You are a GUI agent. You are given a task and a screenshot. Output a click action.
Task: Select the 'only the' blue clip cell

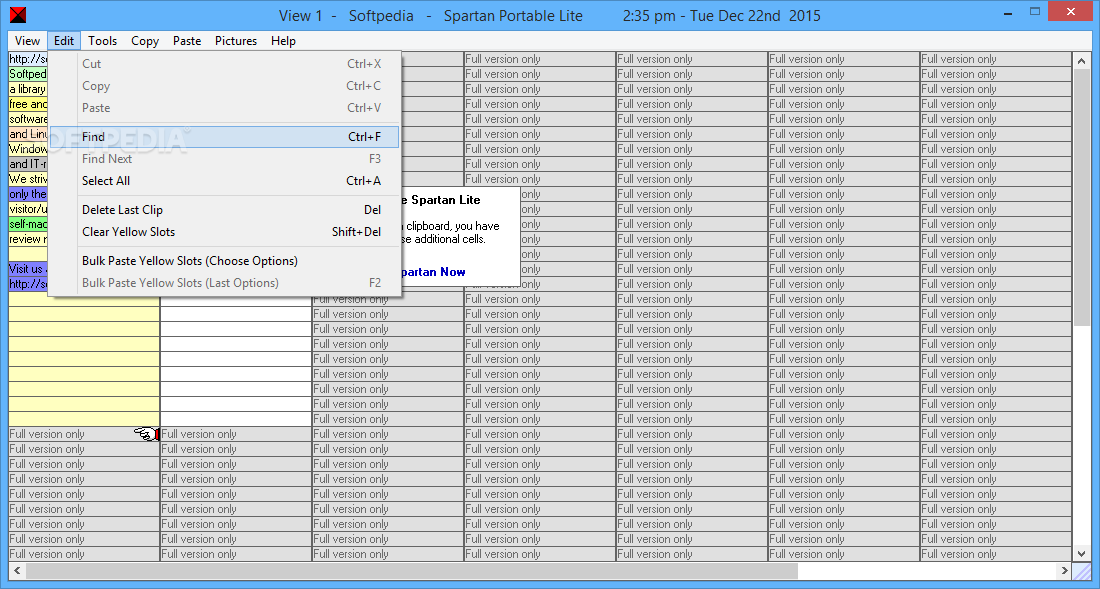(x=28, y=194)
